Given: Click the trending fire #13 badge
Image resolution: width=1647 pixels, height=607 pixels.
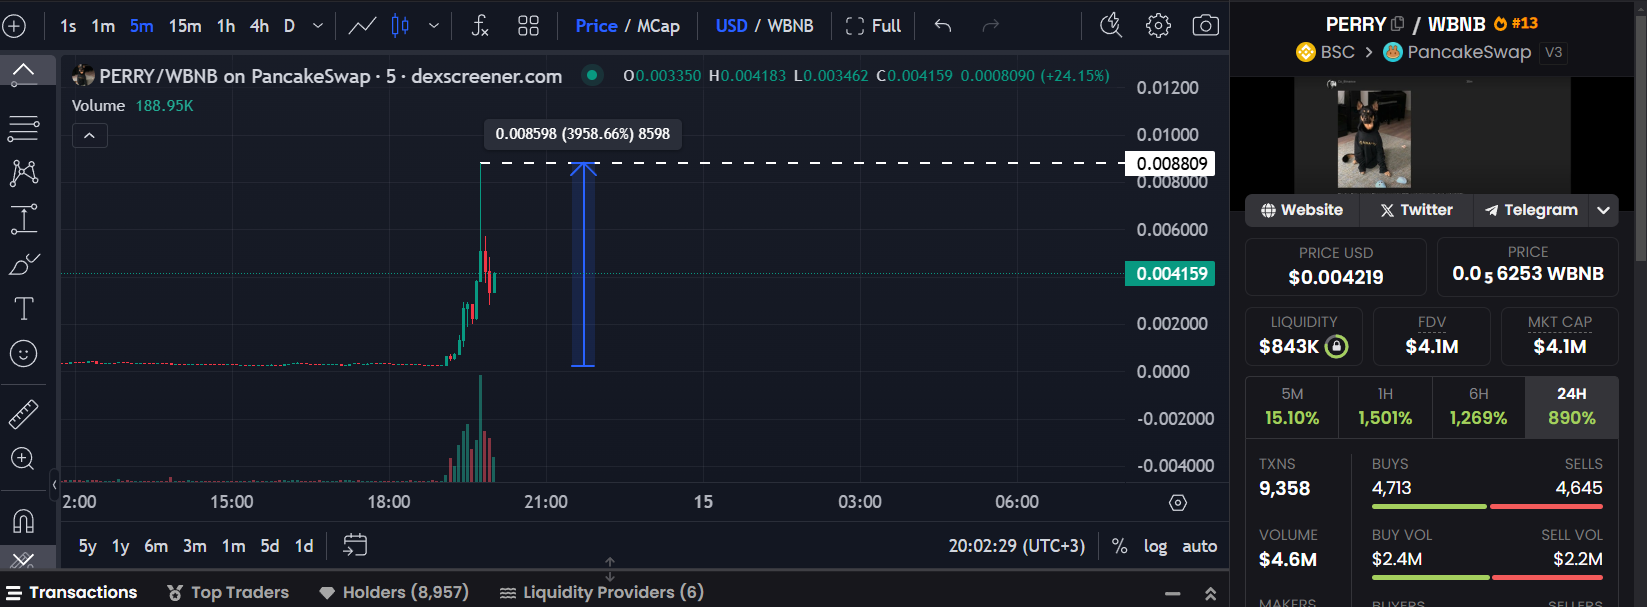Looking at the screenshot, I should click(x=1516, y=24).
